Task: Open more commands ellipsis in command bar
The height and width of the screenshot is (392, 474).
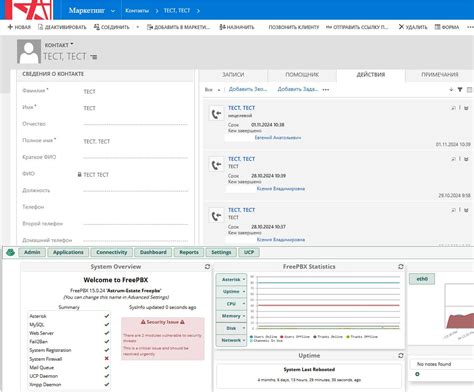Action: click(470, 27)
